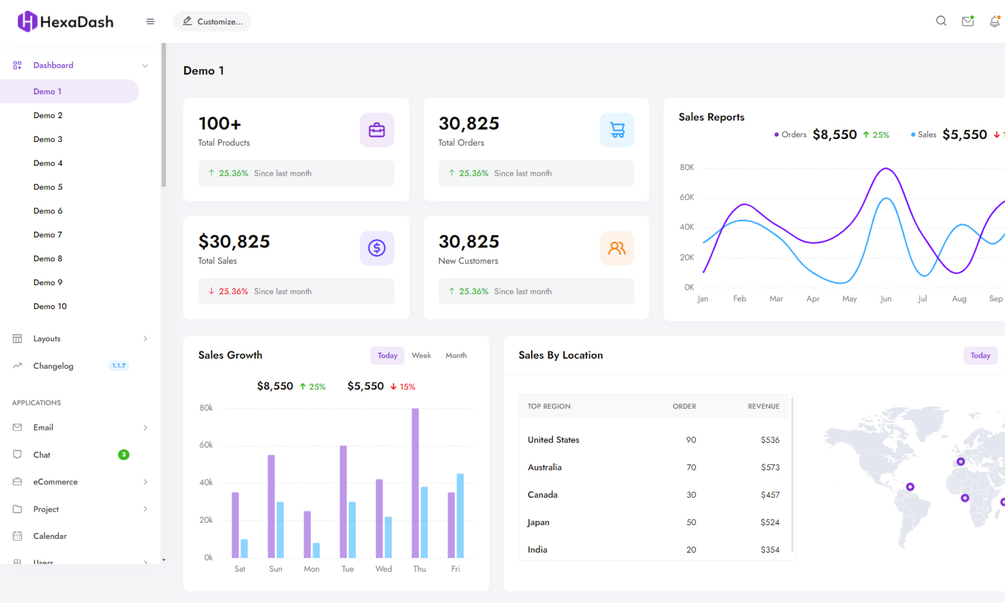Click the Project folder icon
This screenshot has width=1005, height=603.
17,509
